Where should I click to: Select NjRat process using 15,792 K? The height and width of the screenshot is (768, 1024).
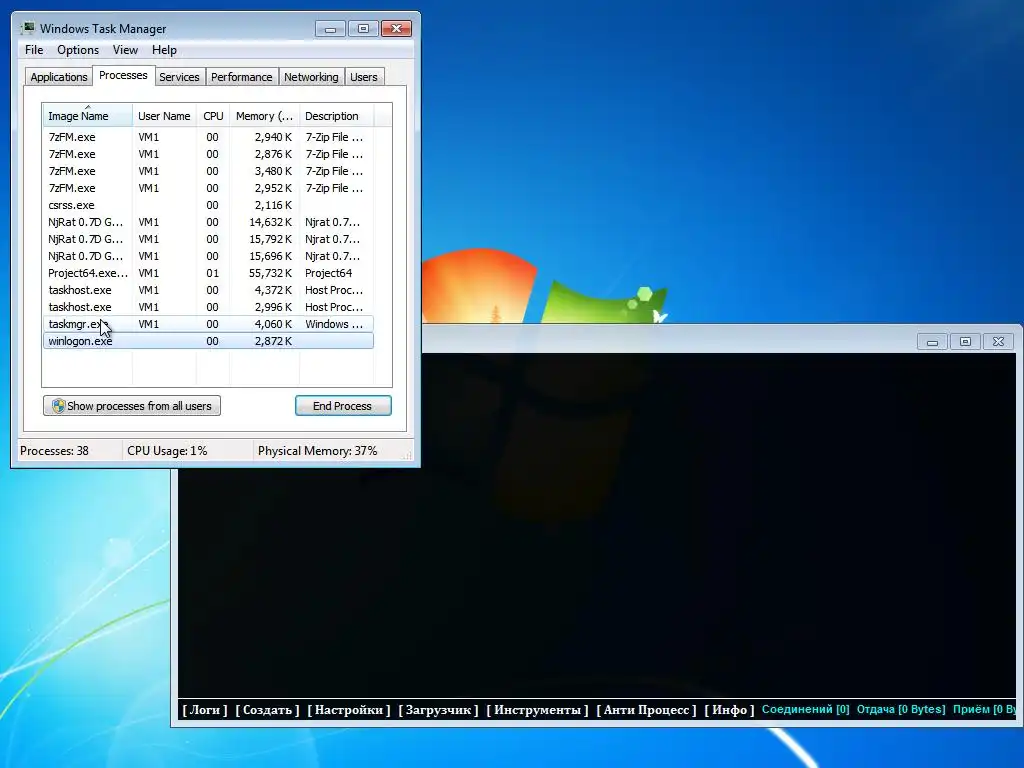pyautogui.click(x=208, y=239)
